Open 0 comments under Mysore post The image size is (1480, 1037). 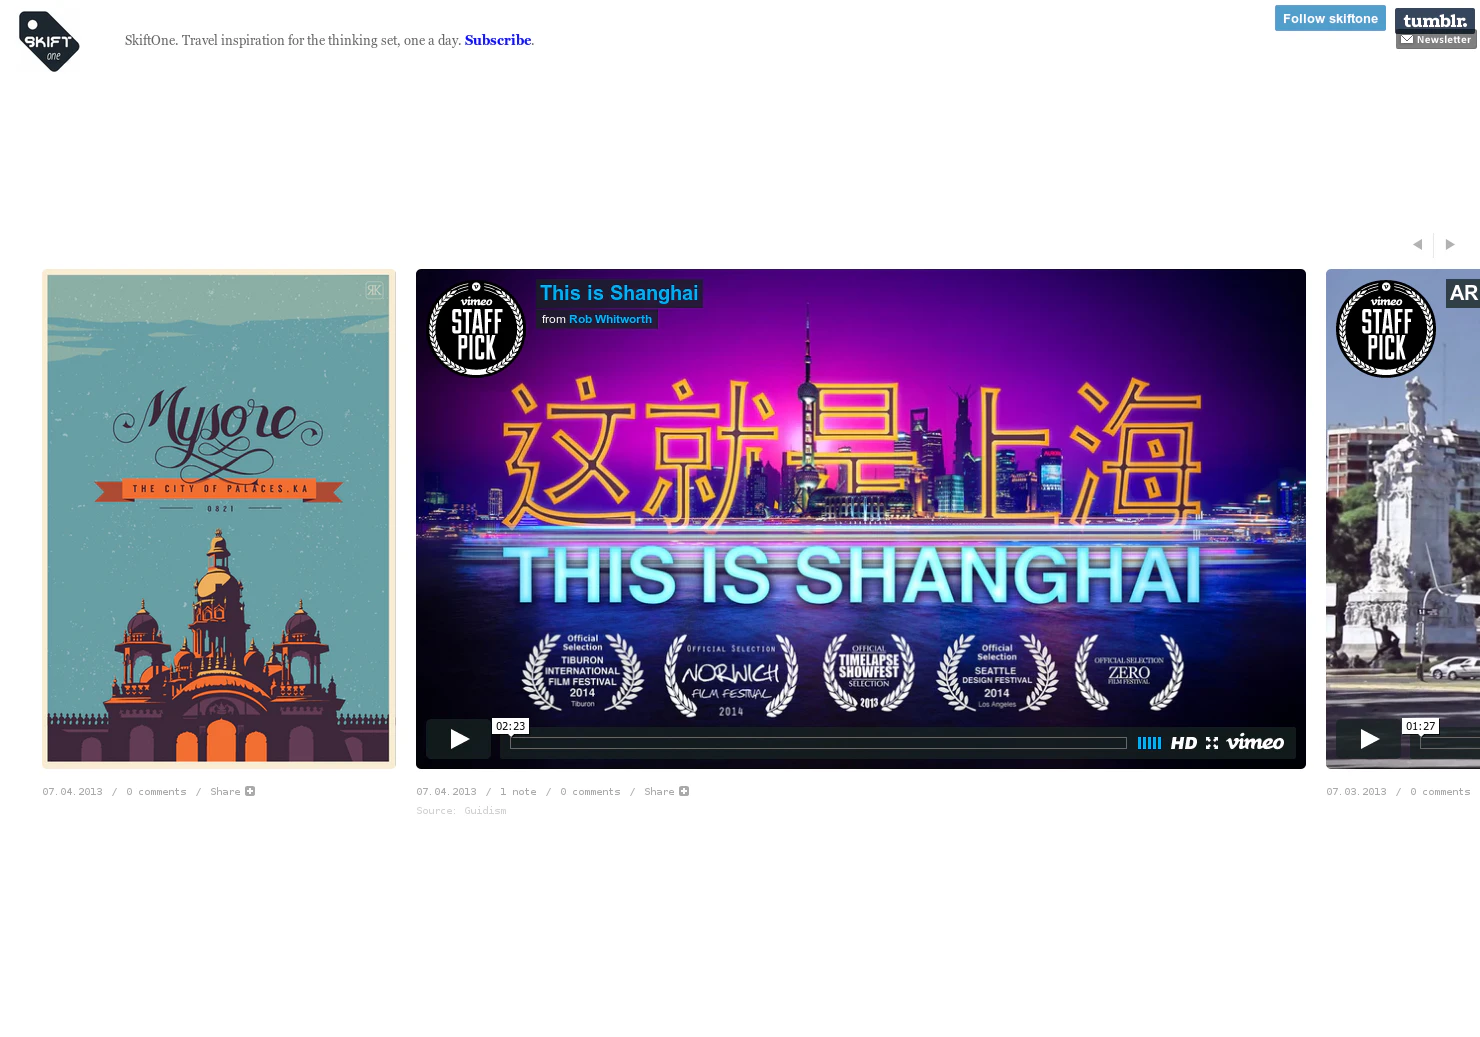point(156,792)
